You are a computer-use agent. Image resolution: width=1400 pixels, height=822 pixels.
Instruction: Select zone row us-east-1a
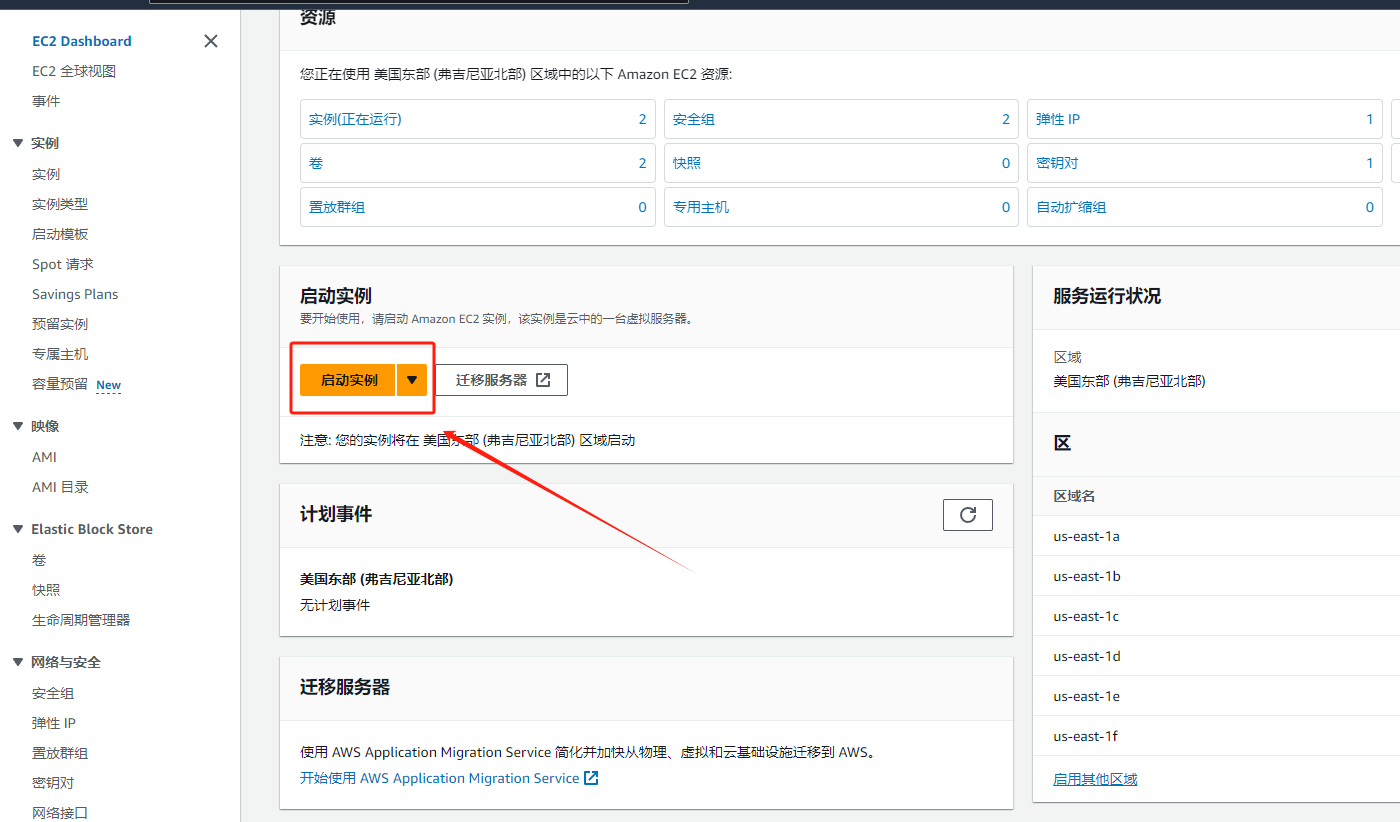[1216, 536]
